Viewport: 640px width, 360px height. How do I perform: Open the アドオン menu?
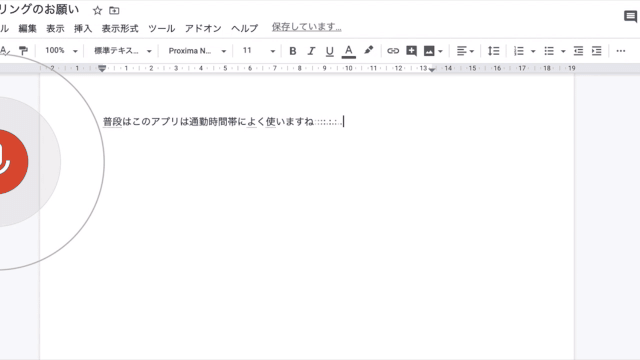(x=203, y=29)
